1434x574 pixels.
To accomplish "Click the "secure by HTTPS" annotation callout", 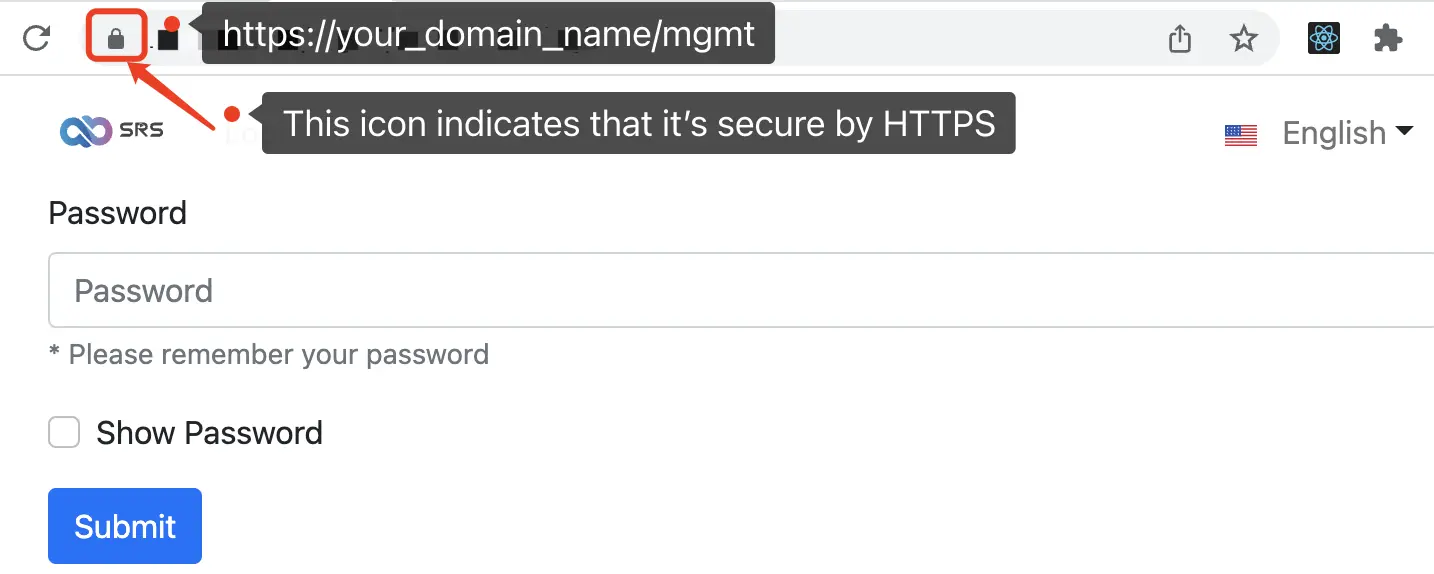I will point(638,124).
